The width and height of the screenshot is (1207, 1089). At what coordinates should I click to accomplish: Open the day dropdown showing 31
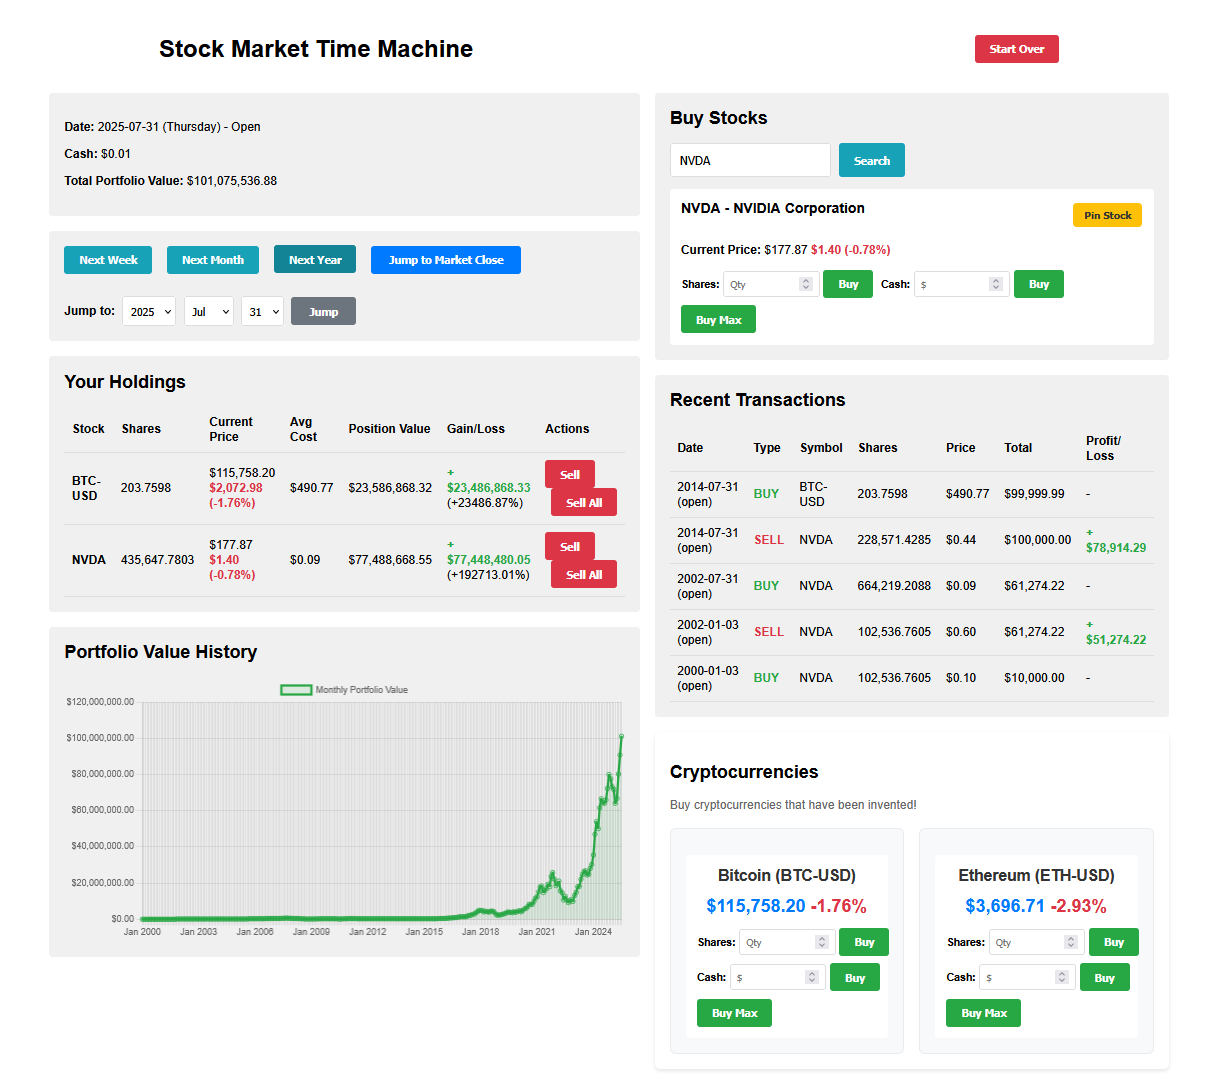point(262,312)
